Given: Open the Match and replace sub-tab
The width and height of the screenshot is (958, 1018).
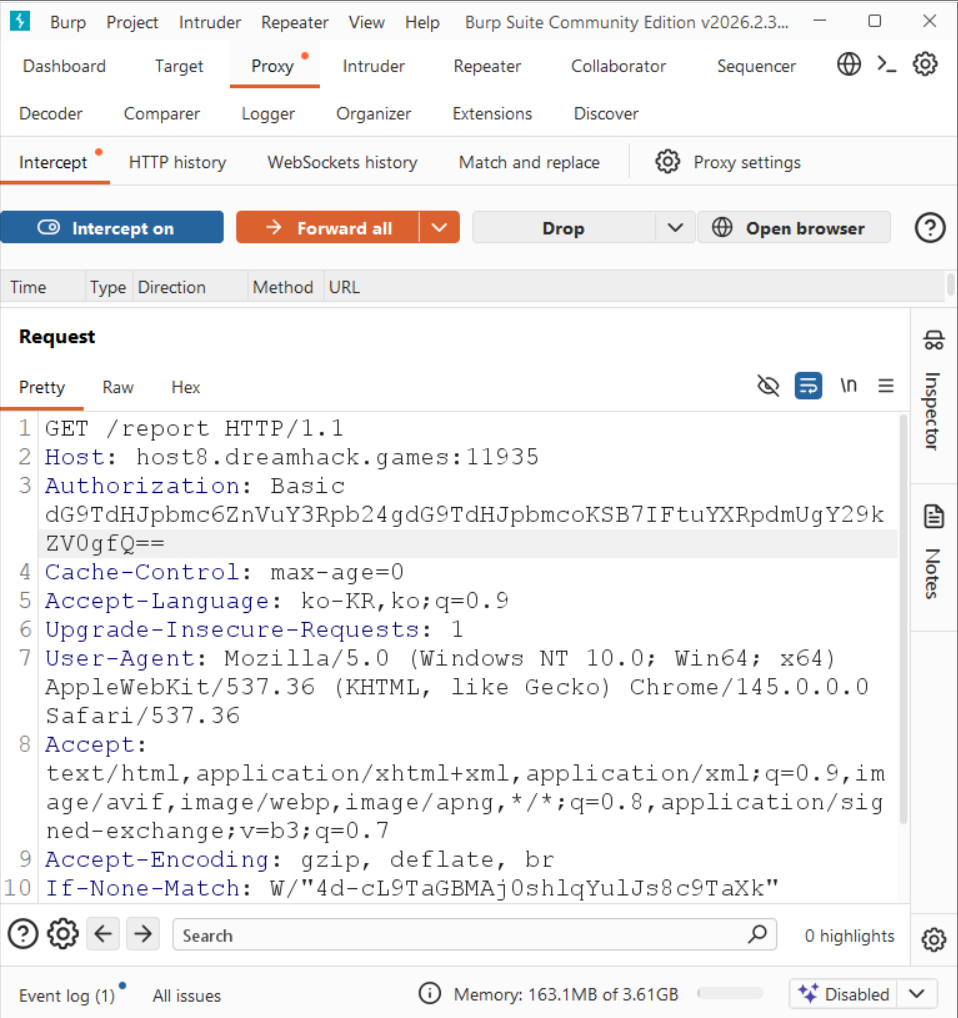Looking at the screenshot, I should [529, 162].
